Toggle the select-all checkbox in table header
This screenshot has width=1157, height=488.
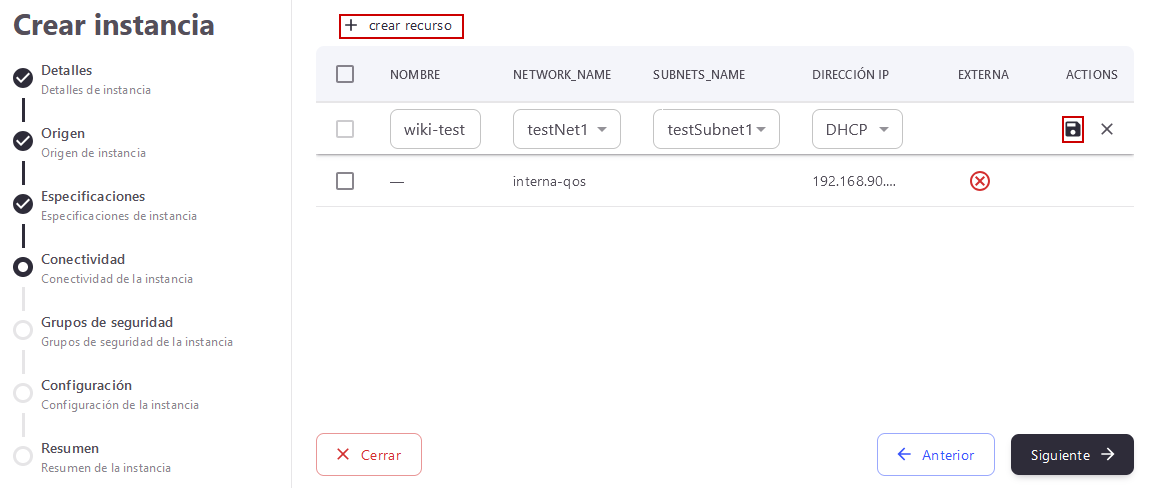[x=345, y=74]
